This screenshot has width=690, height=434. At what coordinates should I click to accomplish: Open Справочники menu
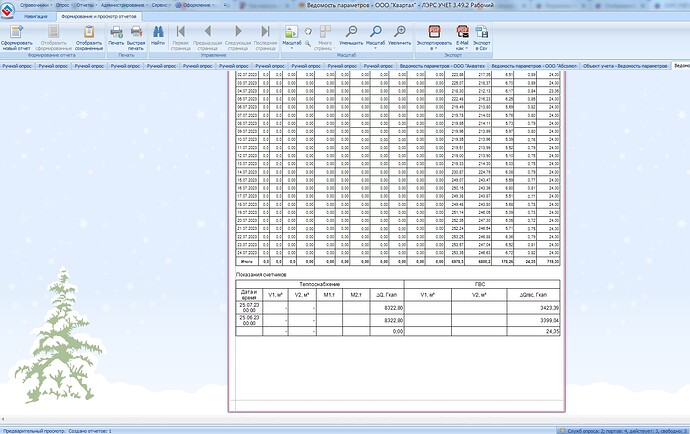pos(35,5)
